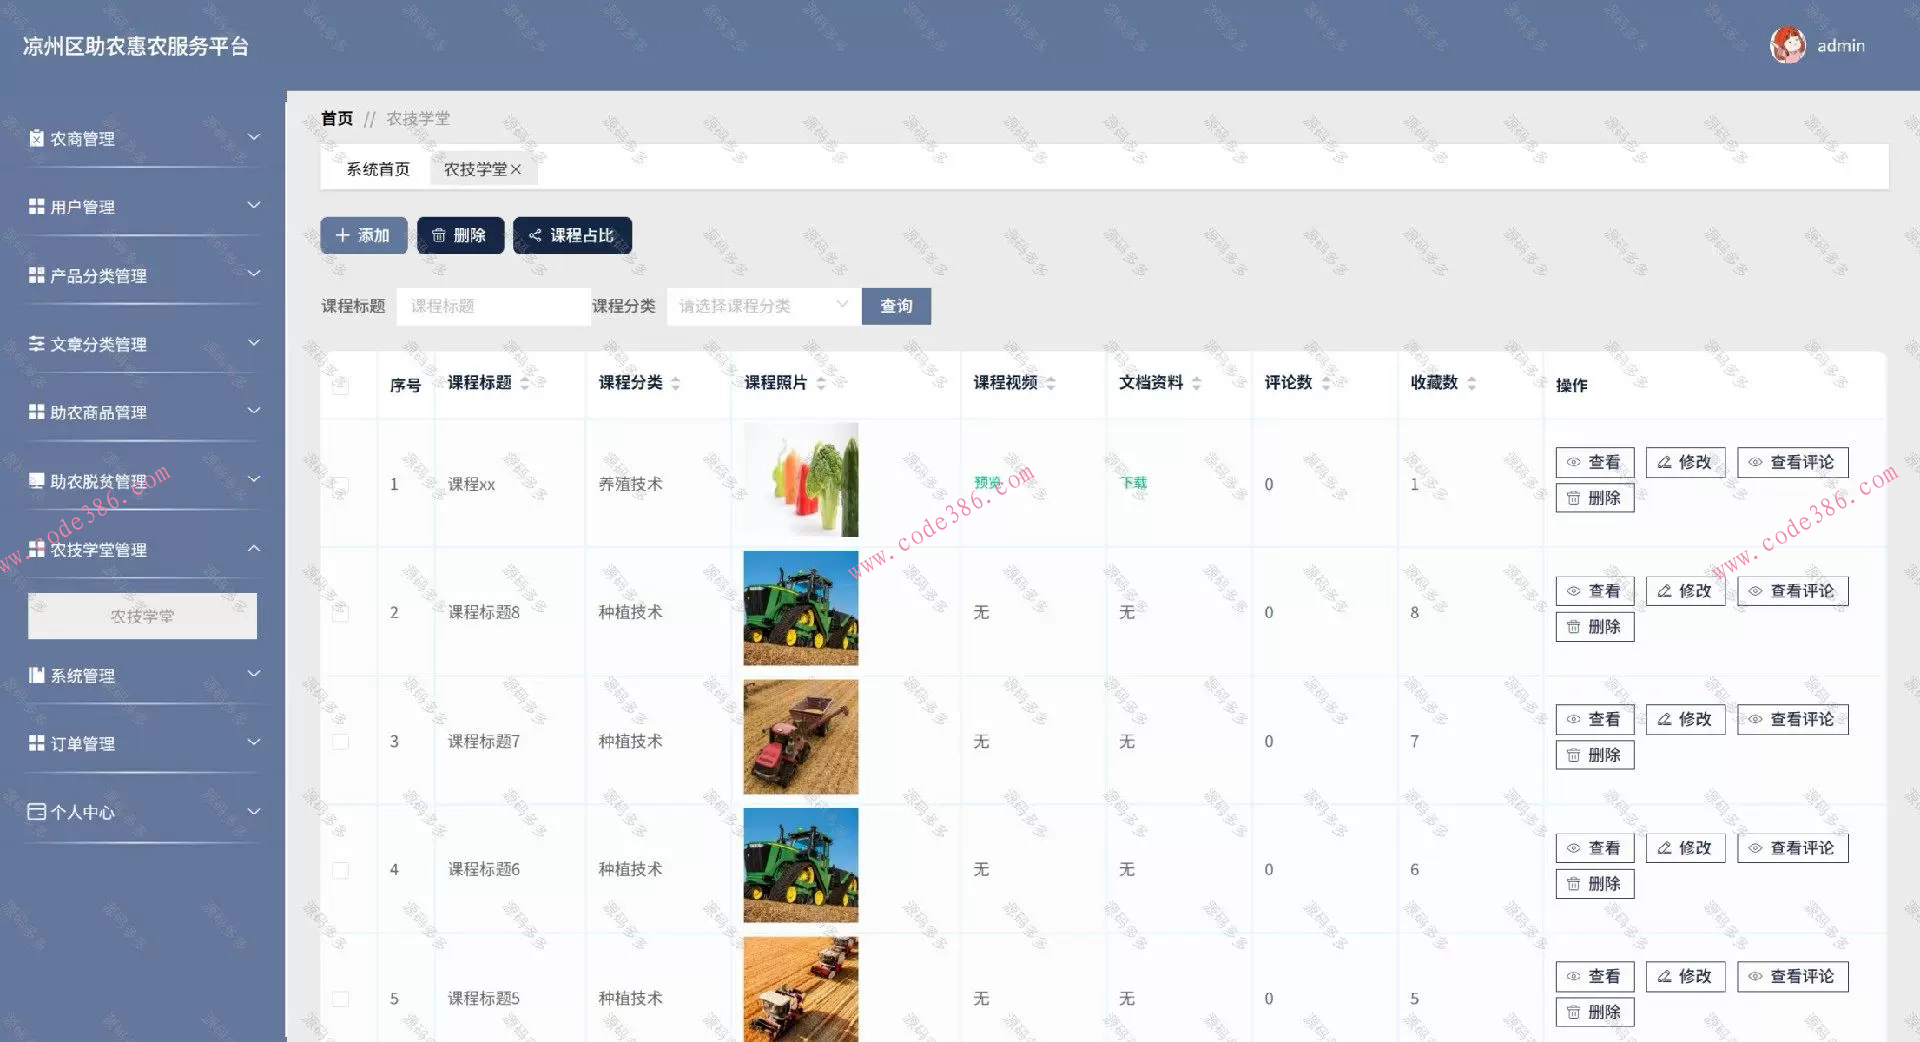Image resolution: width=1920 pixels, height=1042 pixels.
Task: Click the 个人中心 card icon
Action: [x=37, y=811]
